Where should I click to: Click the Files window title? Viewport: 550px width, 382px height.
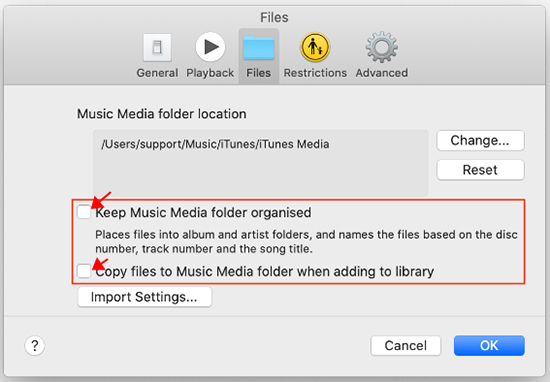[274, 17]
